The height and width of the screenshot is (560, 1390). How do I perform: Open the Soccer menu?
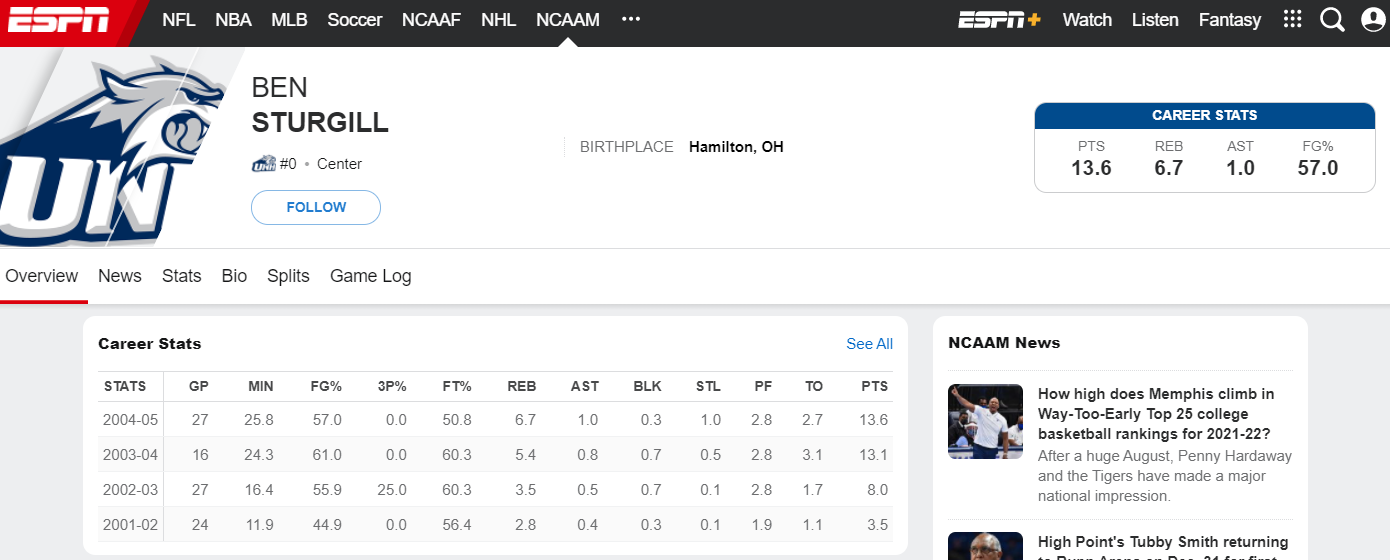pos(354,20)
